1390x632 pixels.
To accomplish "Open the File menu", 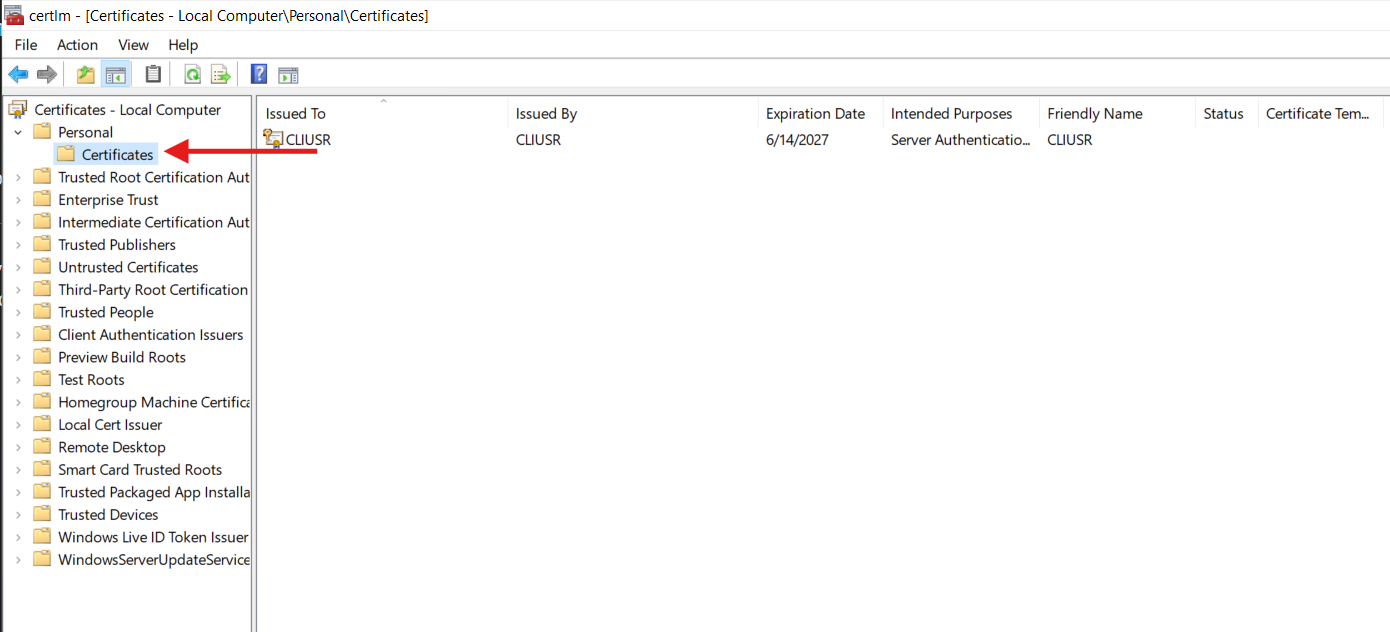I will (x=26, y=45).
